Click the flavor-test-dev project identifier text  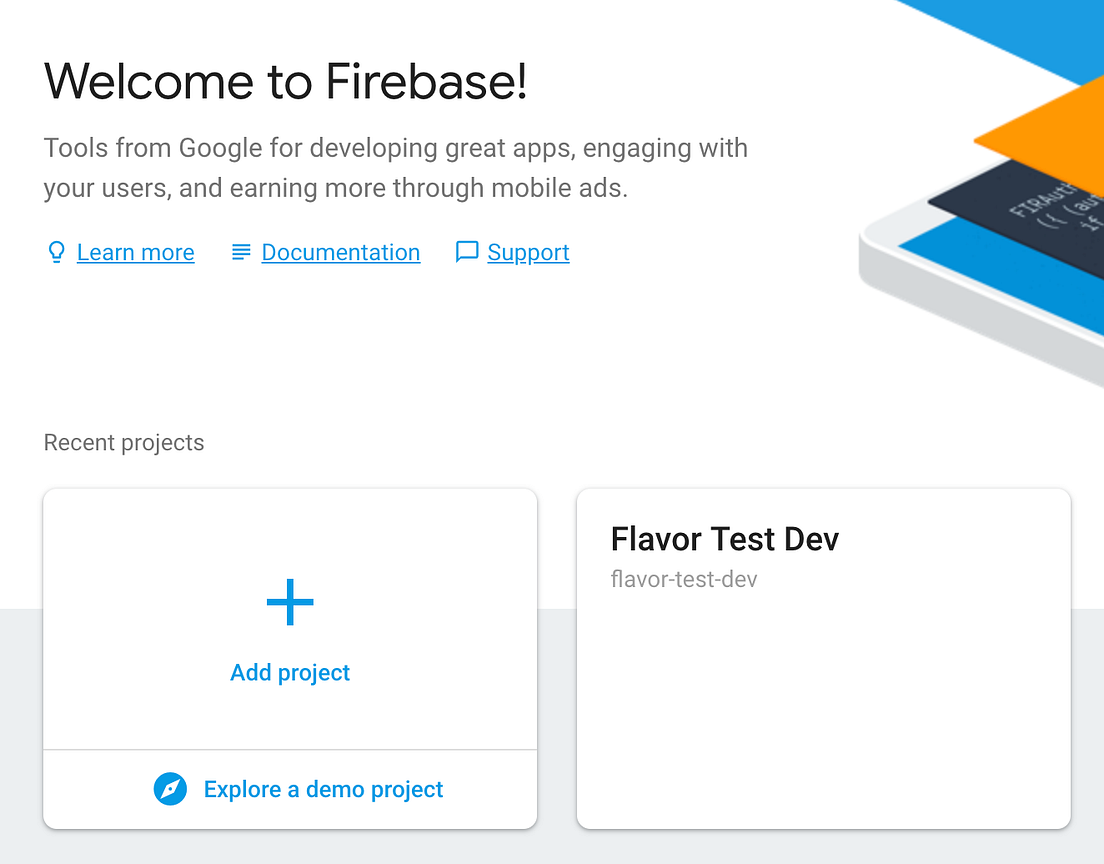[684, 579]
